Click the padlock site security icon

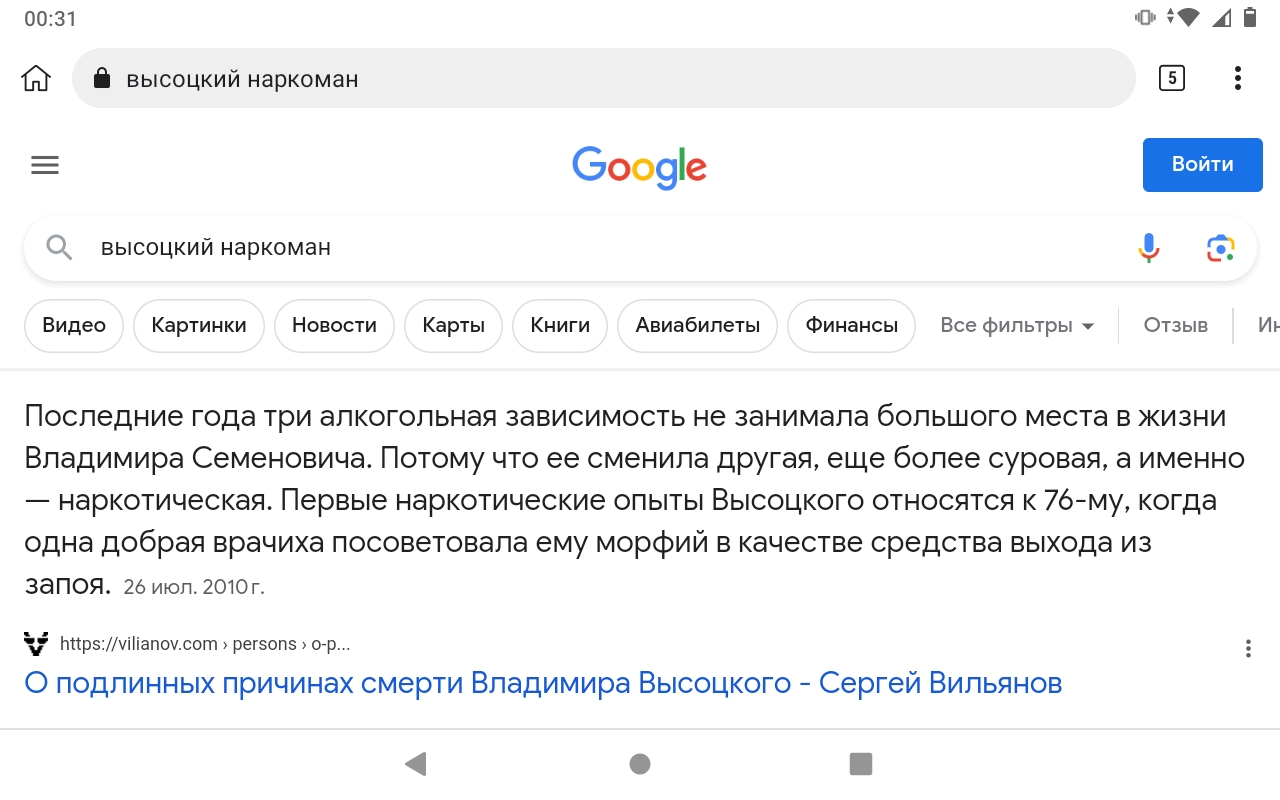101,78
